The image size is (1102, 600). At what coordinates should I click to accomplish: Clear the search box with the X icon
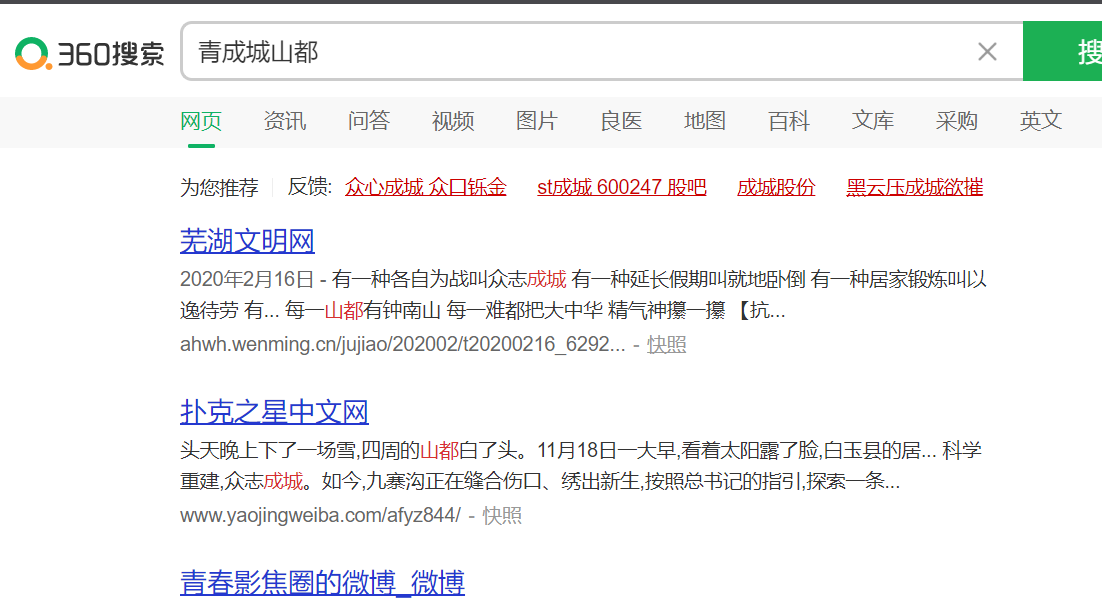[987, 51]
